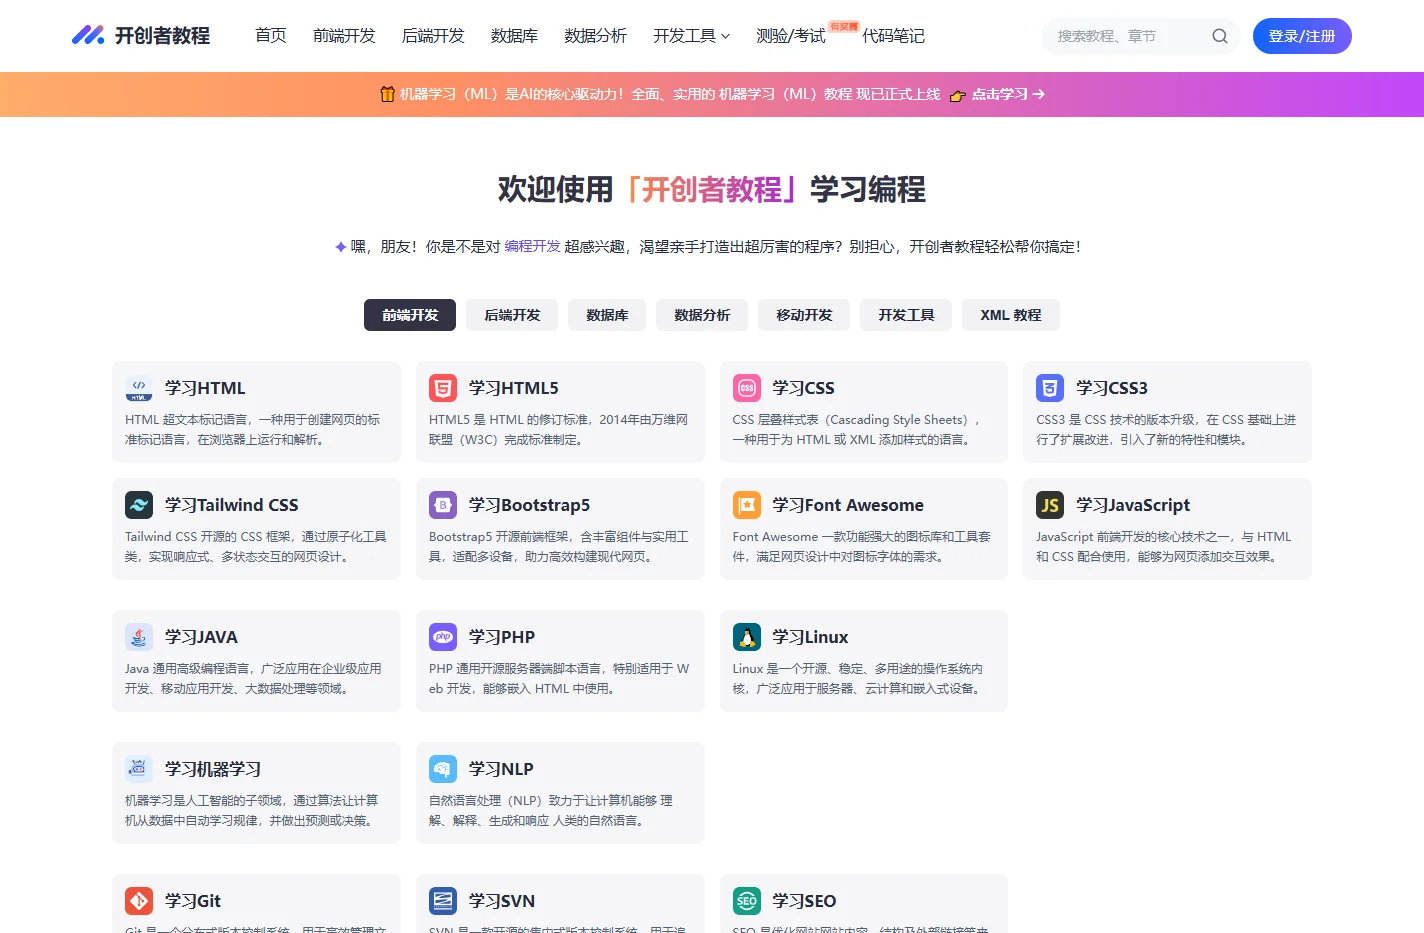Click the heading 欢迎使用「开创者教程」学习编程
This screenshot has height=933, width=1424.
coord(712,189)
